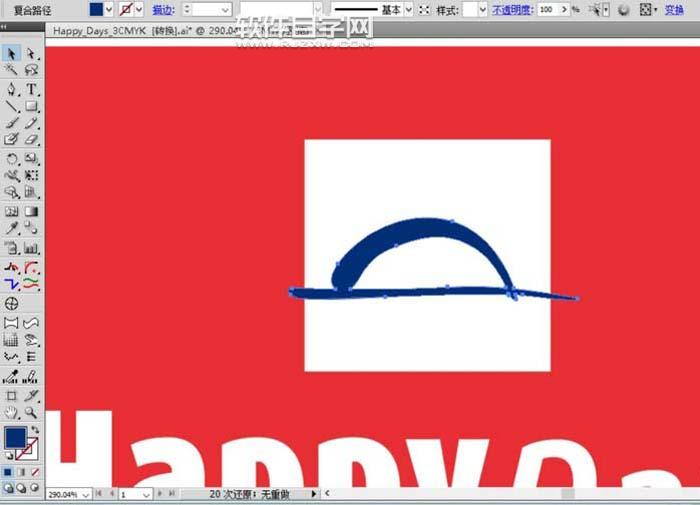Select the Rotate tool
The height and width of the screenshot is (505, 700).
(x=11, y=159)
